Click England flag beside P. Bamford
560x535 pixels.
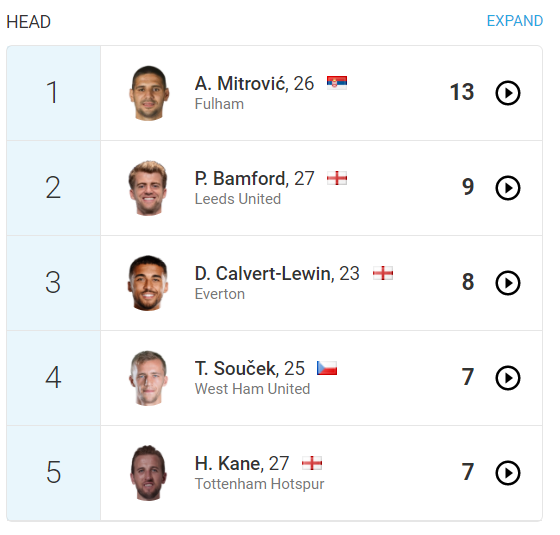pos(337,178)
